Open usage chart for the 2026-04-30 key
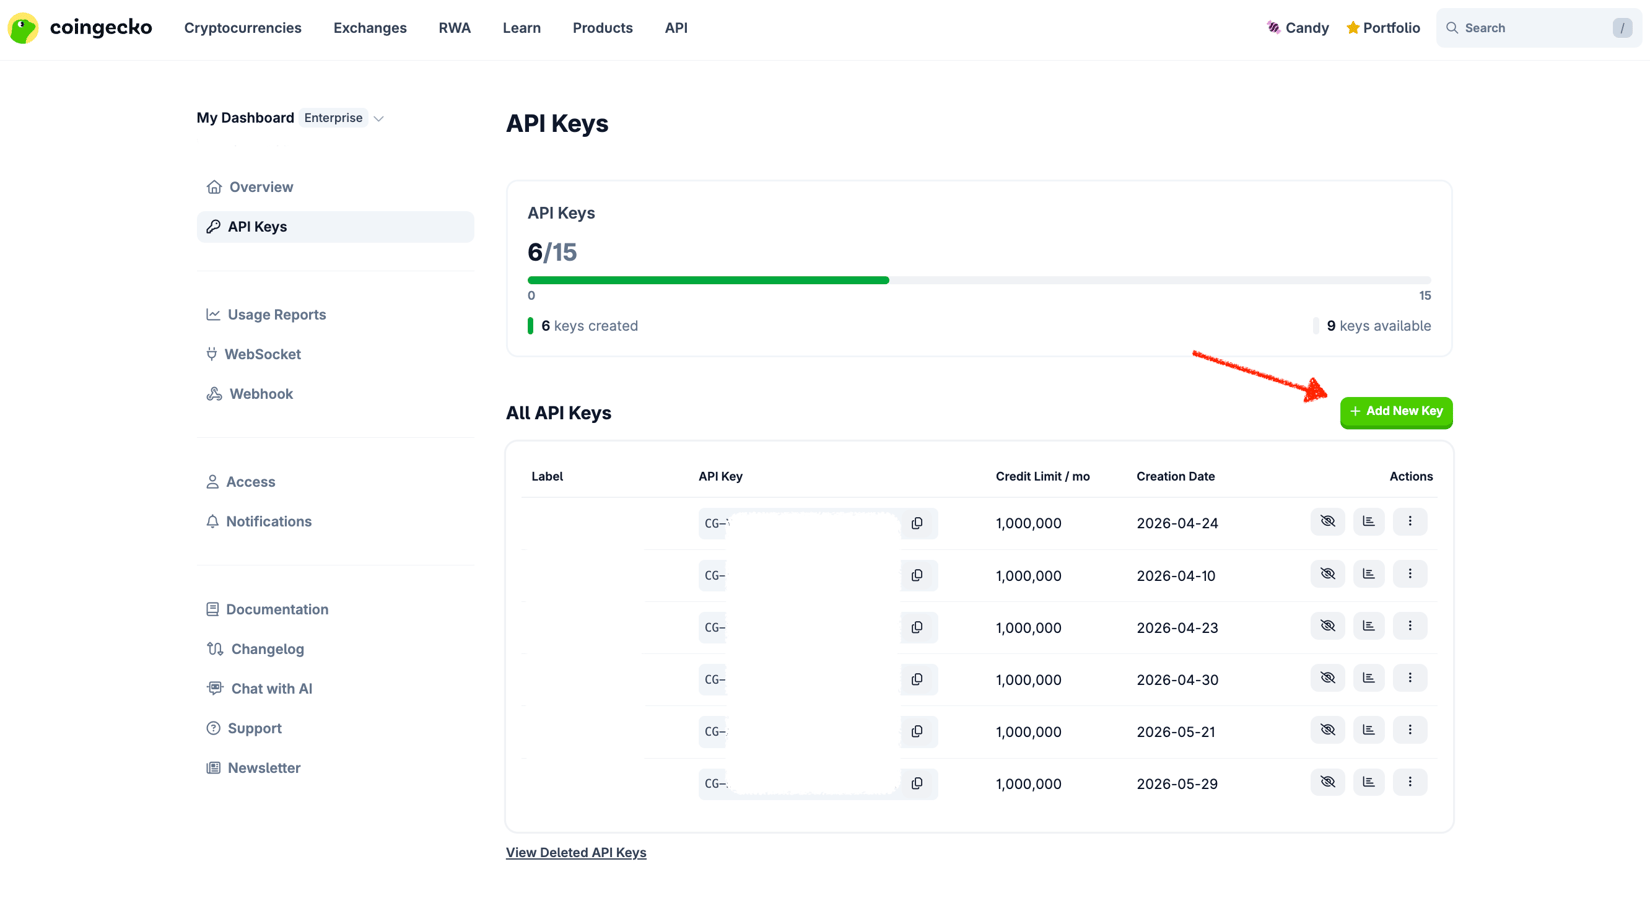The height and width of the screenshot is (898, 1650). point(1369,678)
